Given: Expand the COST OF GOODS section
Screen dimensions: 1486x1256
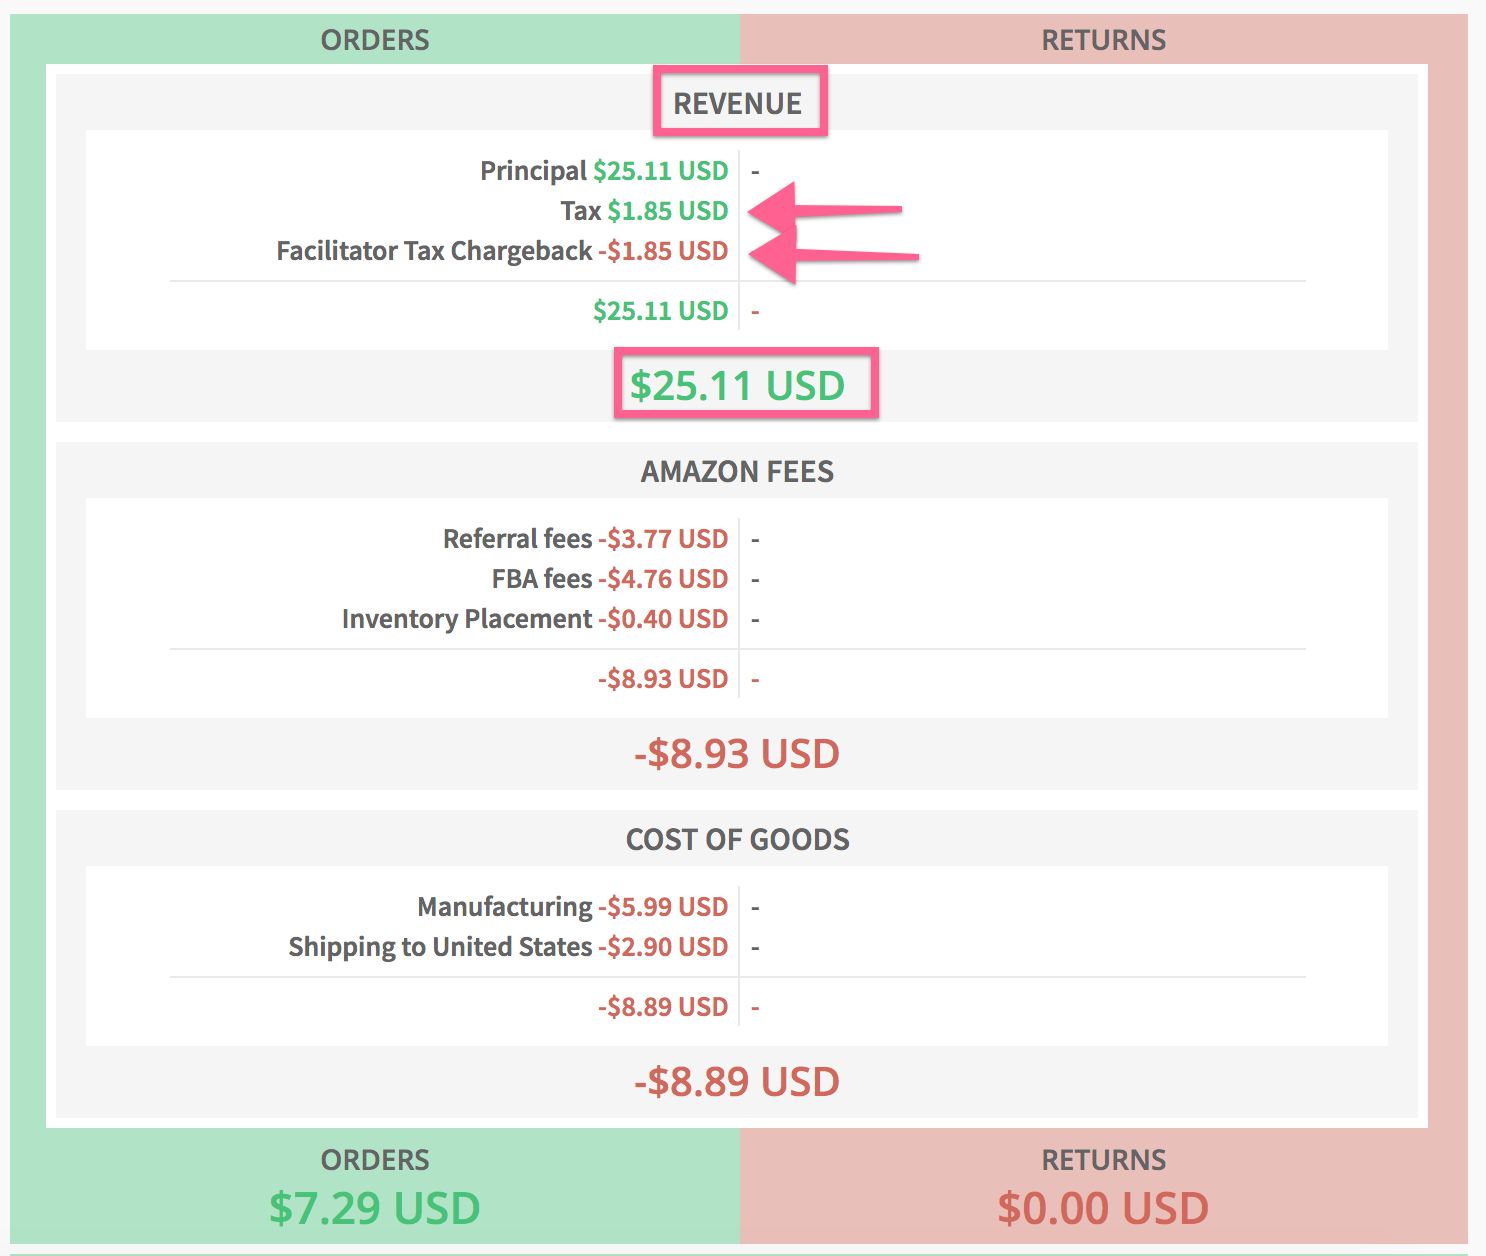Looking at the screenshot, I should (737, 840).
